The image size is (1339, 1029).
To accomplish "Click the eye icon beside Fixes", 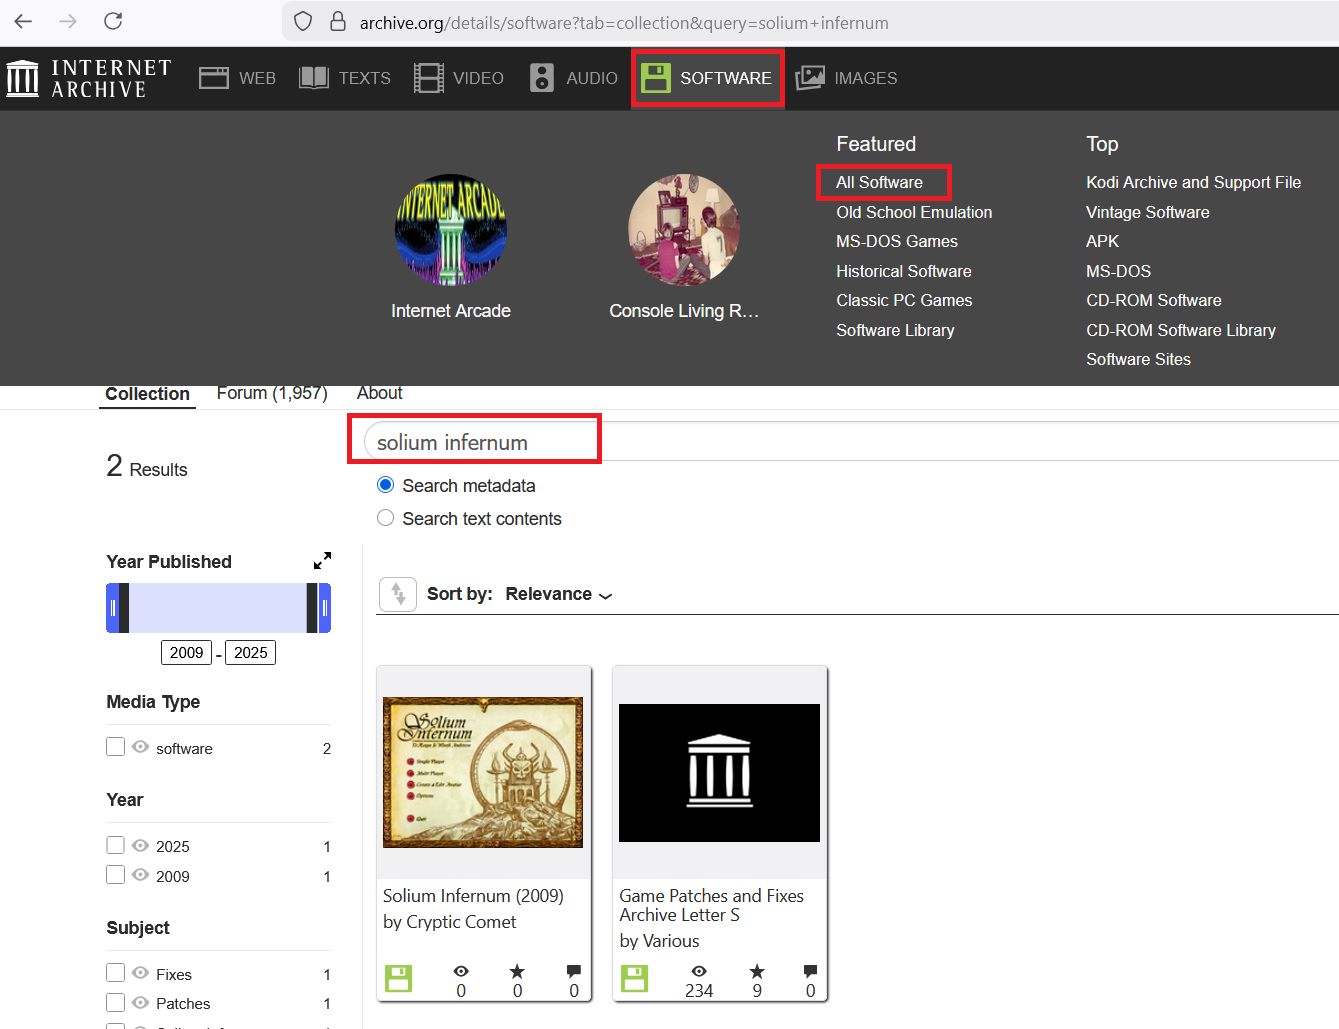I will point(140,973).
